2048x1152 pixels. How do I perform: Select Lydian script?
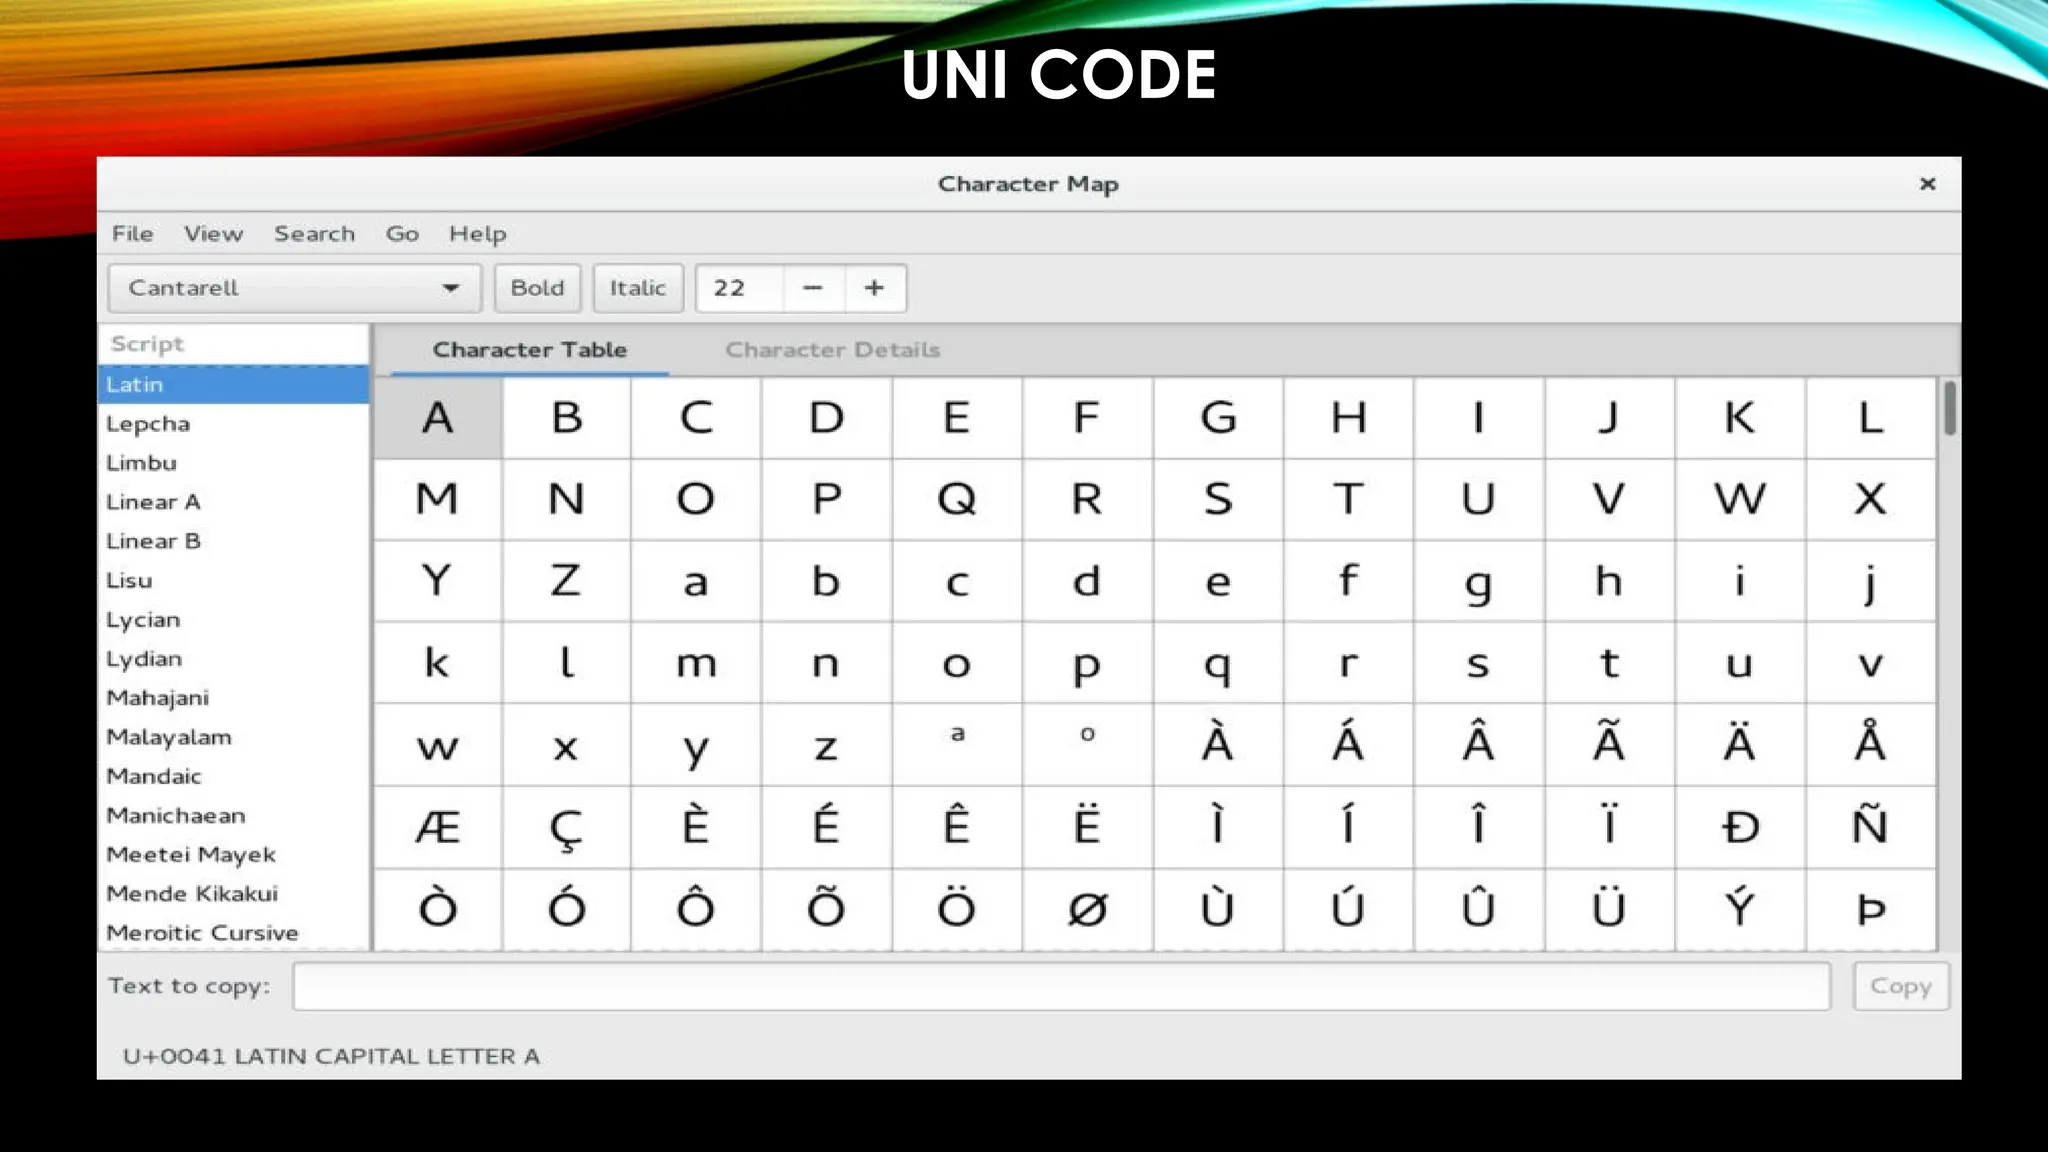pyautogui.click(x=234, y=659)
